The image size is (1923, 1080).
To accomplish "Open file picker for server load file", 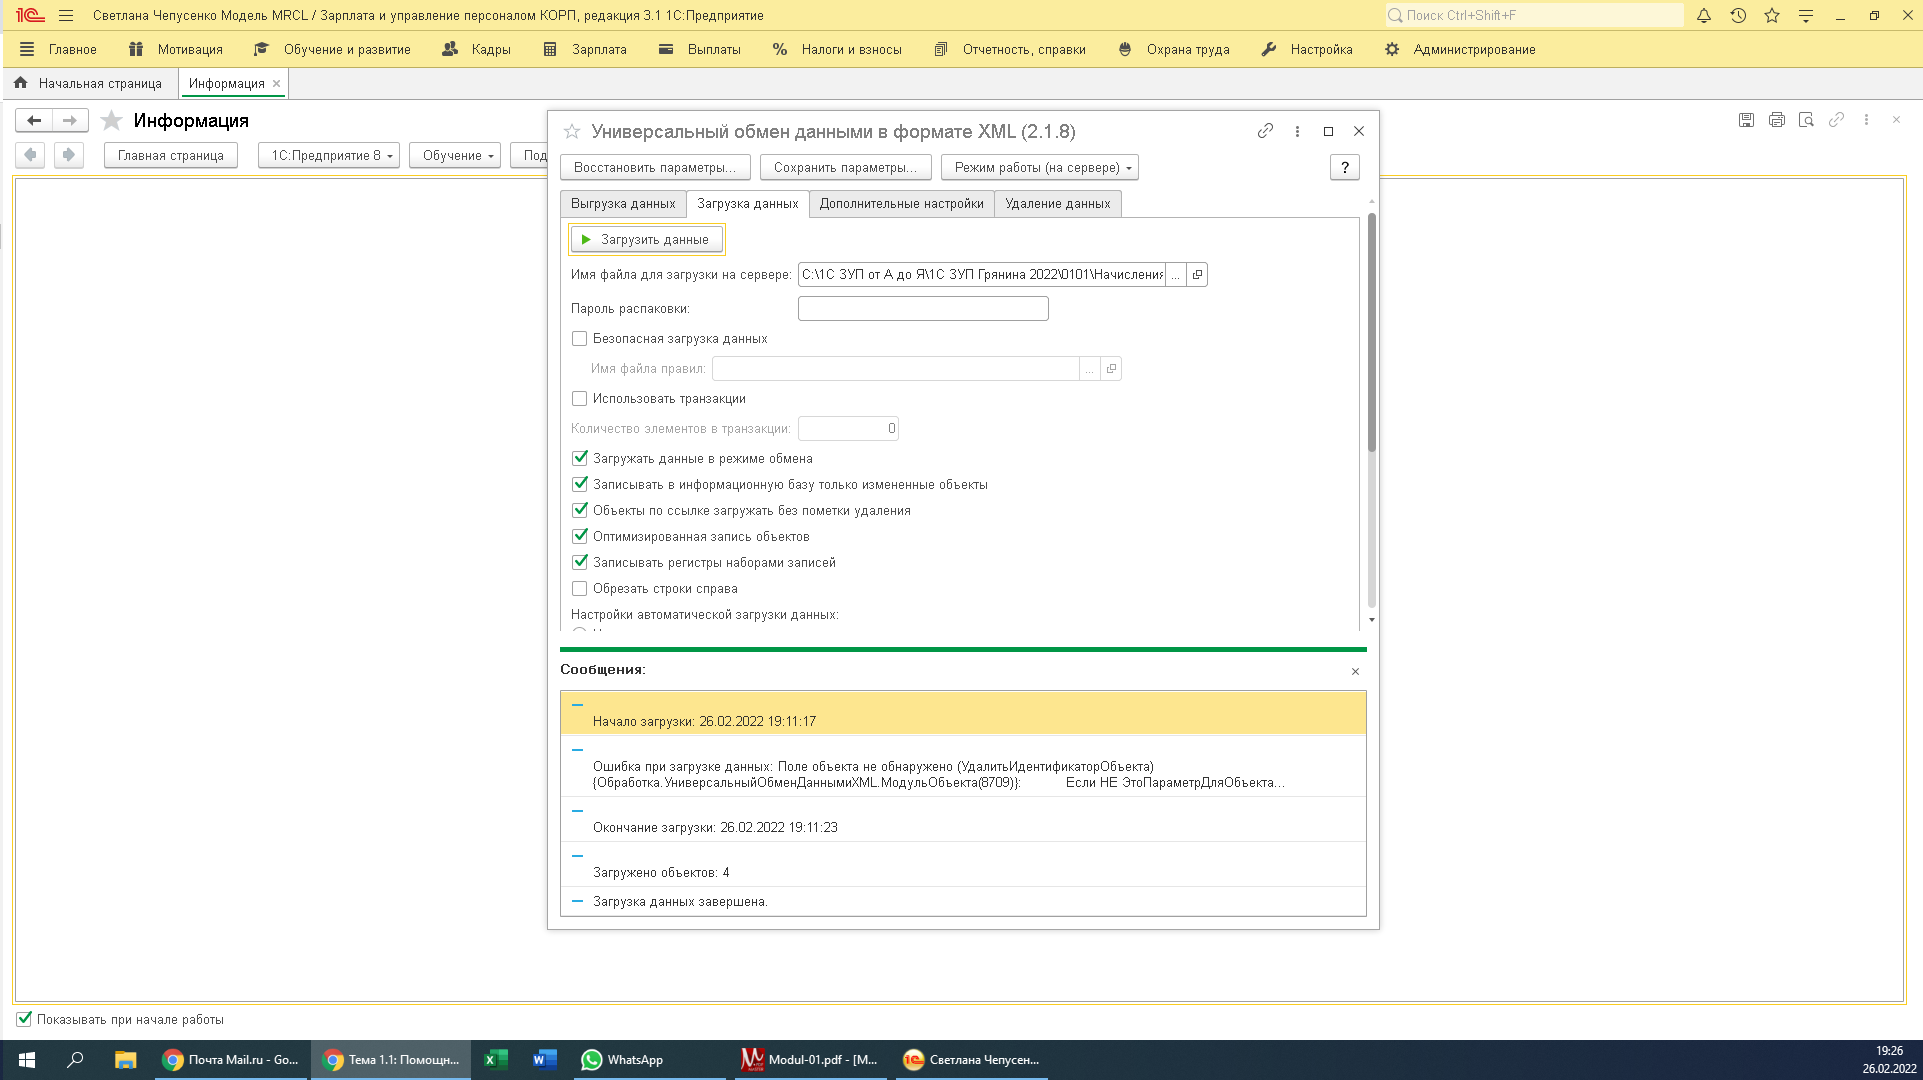I will point(1176,275).
